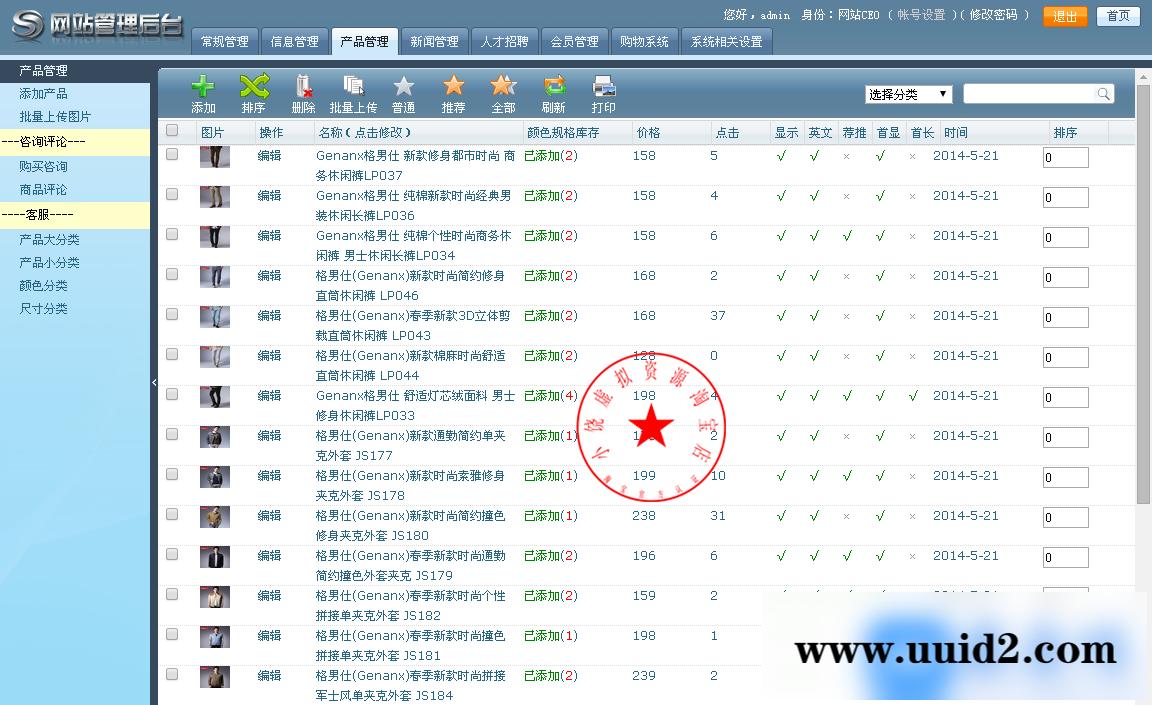Click the 刷新 refresh icon
This screenshot has width=1152, height=705.
[x=553, y=88]
